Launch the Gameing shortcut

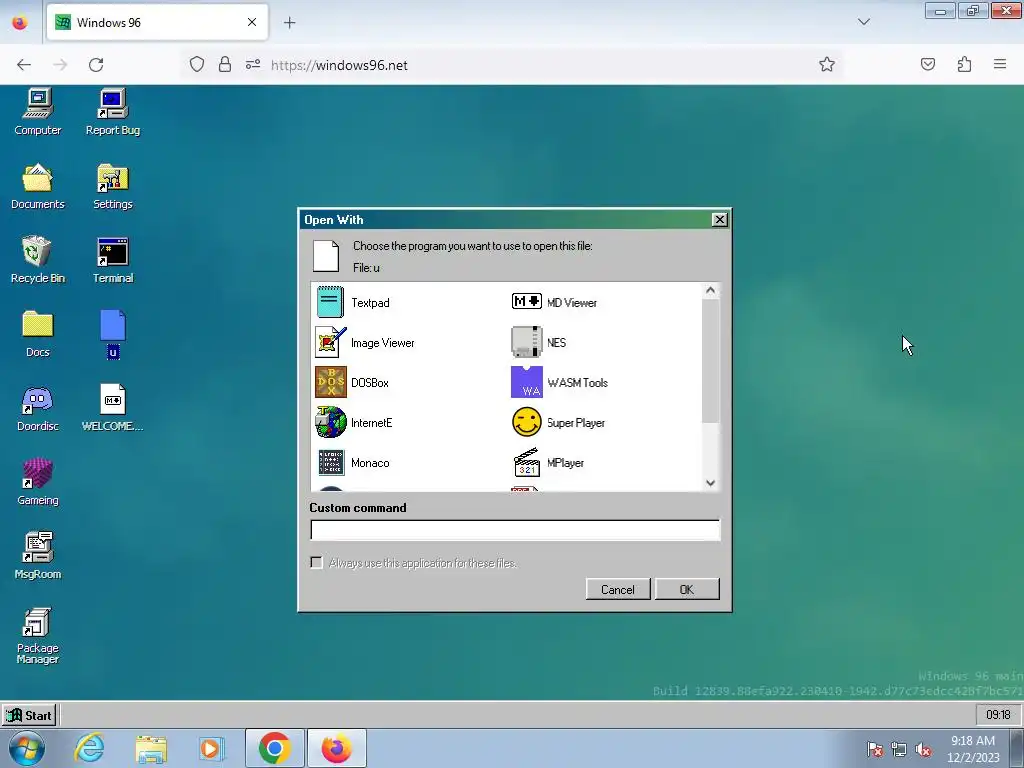(38, 482)
